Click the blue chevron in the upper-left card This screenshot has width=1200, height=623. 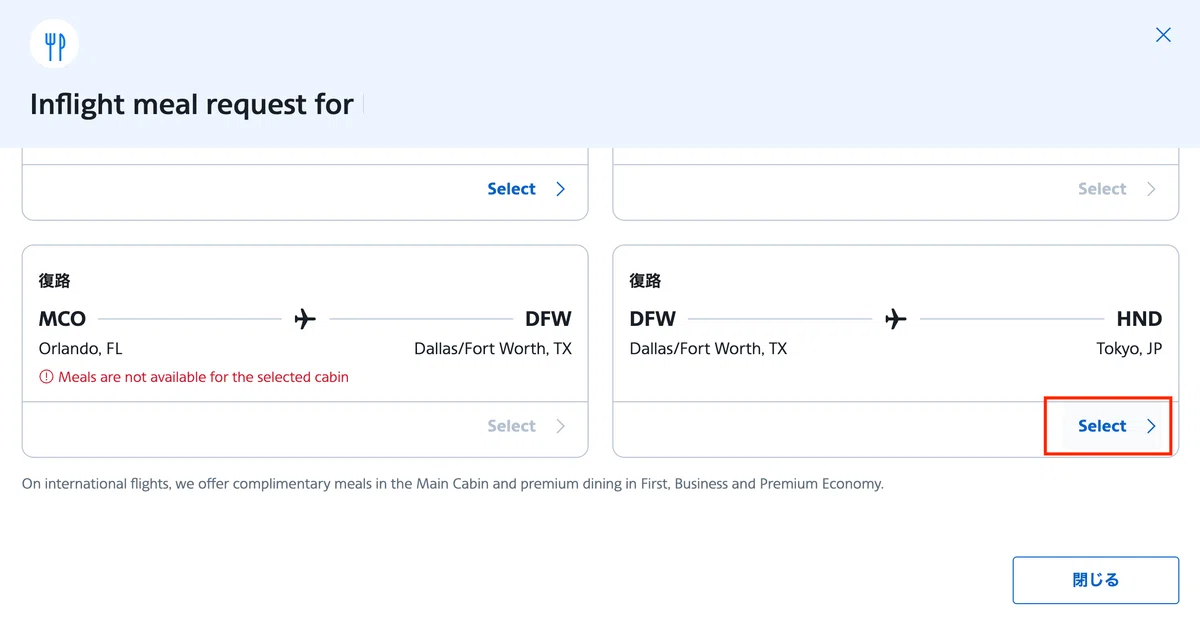[560, 189]
